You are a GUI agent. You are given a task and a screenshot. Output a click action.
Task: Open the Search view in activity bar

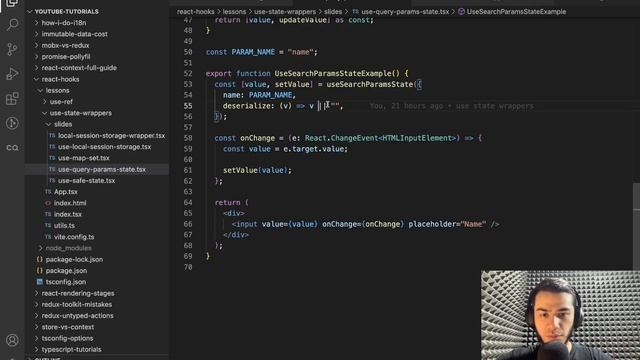tap(12, 25)
